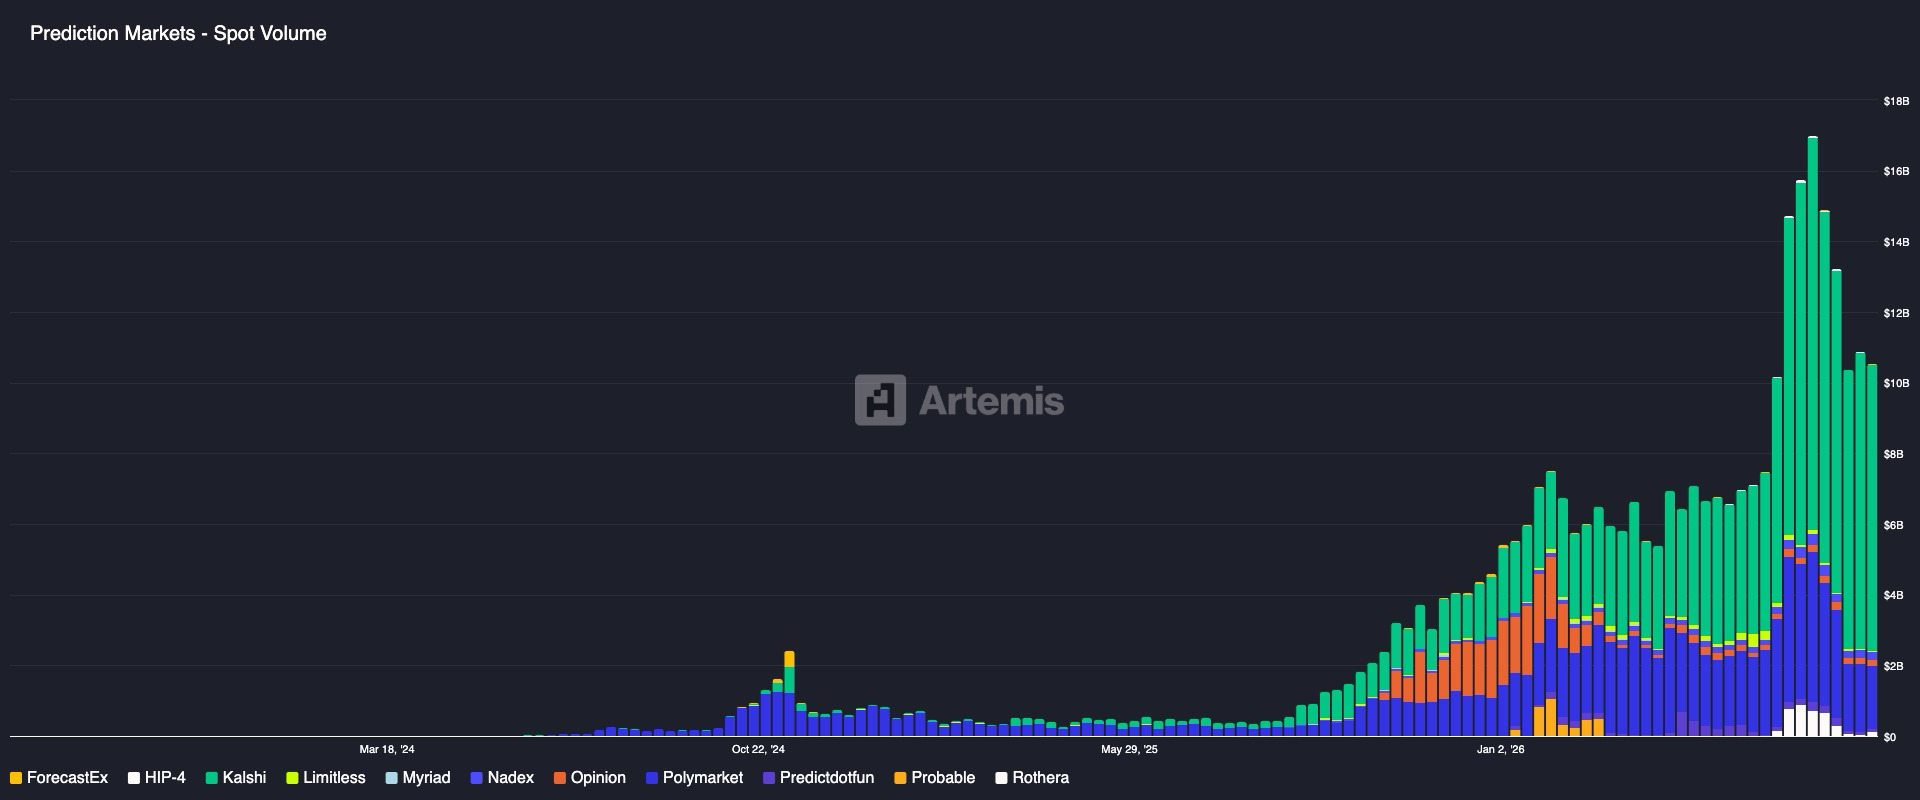The width and height of the screenshot is (1920, 800).
Task: Click the '$6B' y-axis label
Action: [1893, 525]
